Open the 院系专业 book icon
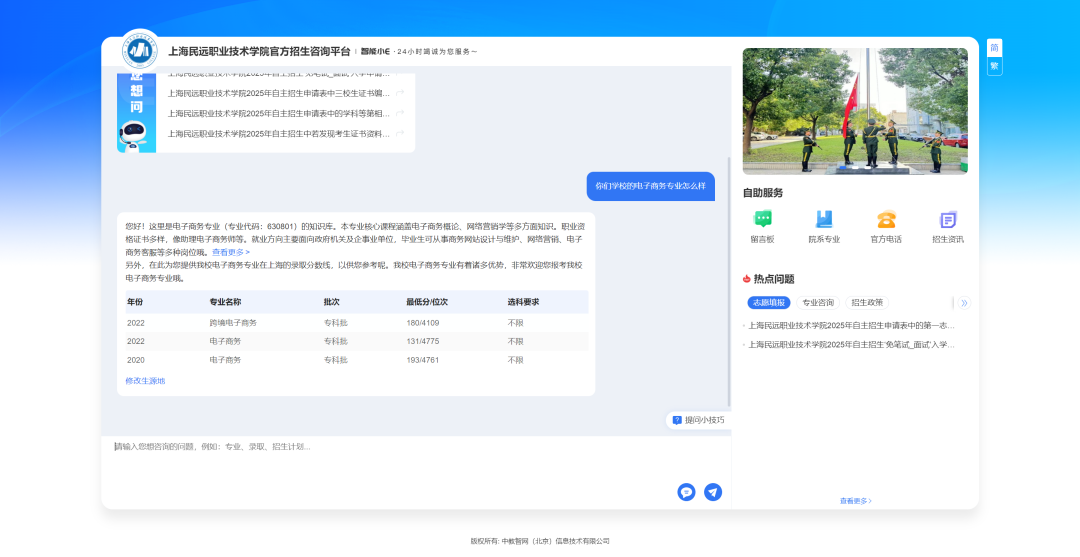Screen dimensions: 1080x557 (824, 219)
